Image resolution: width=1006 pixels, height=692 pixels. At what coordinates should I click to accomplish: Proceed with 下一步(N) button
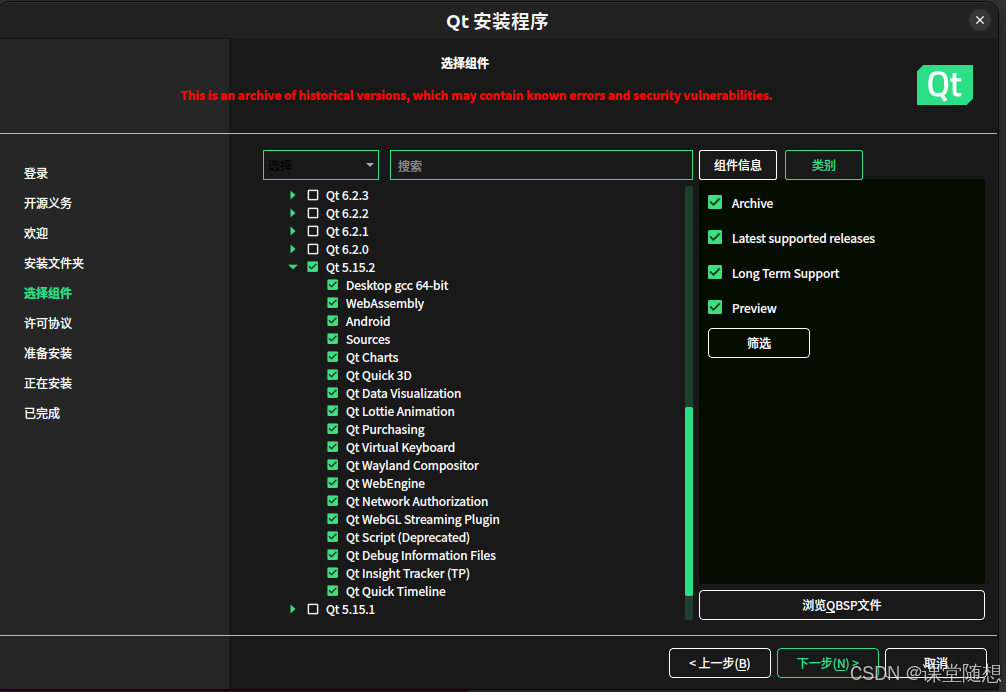828,663
